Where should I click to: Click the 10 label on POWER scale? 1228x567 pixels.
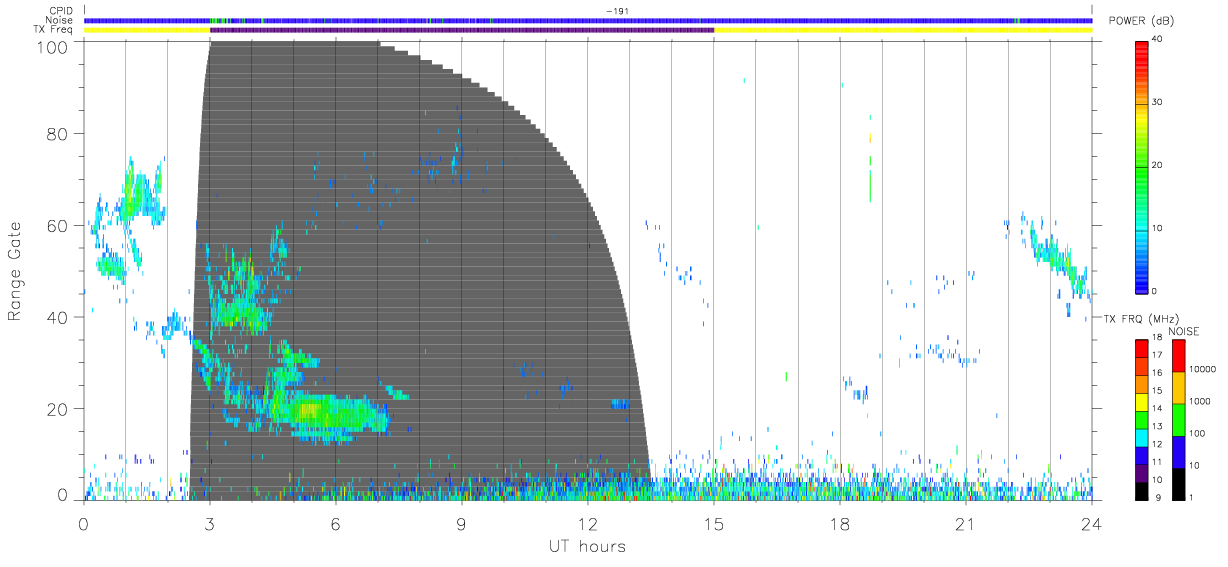1158,228
